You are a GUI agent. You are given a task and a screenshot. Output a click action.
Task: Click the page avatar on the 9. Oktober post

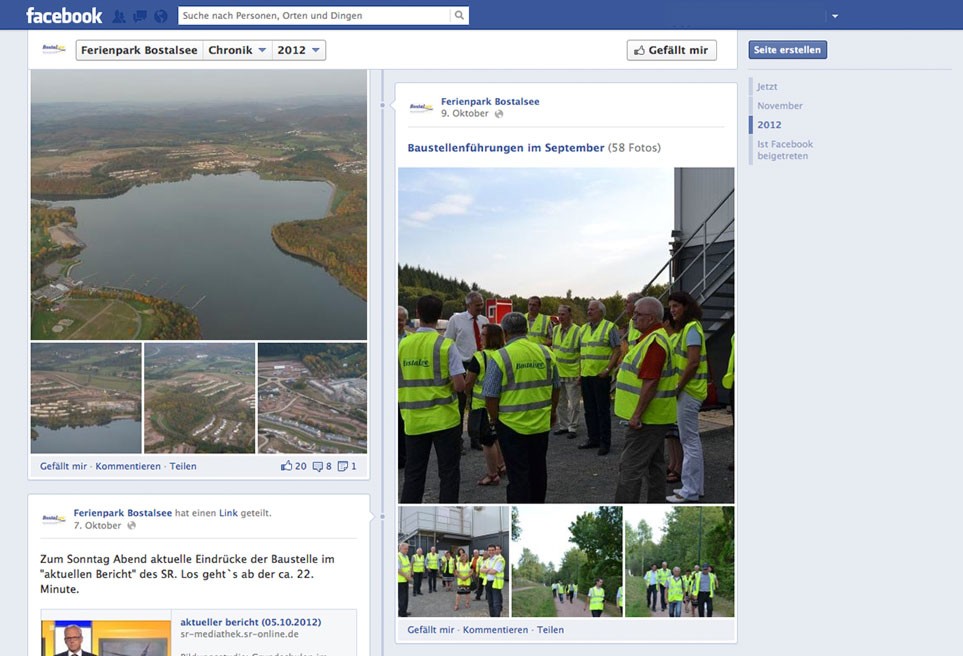[x=421, y=107]
